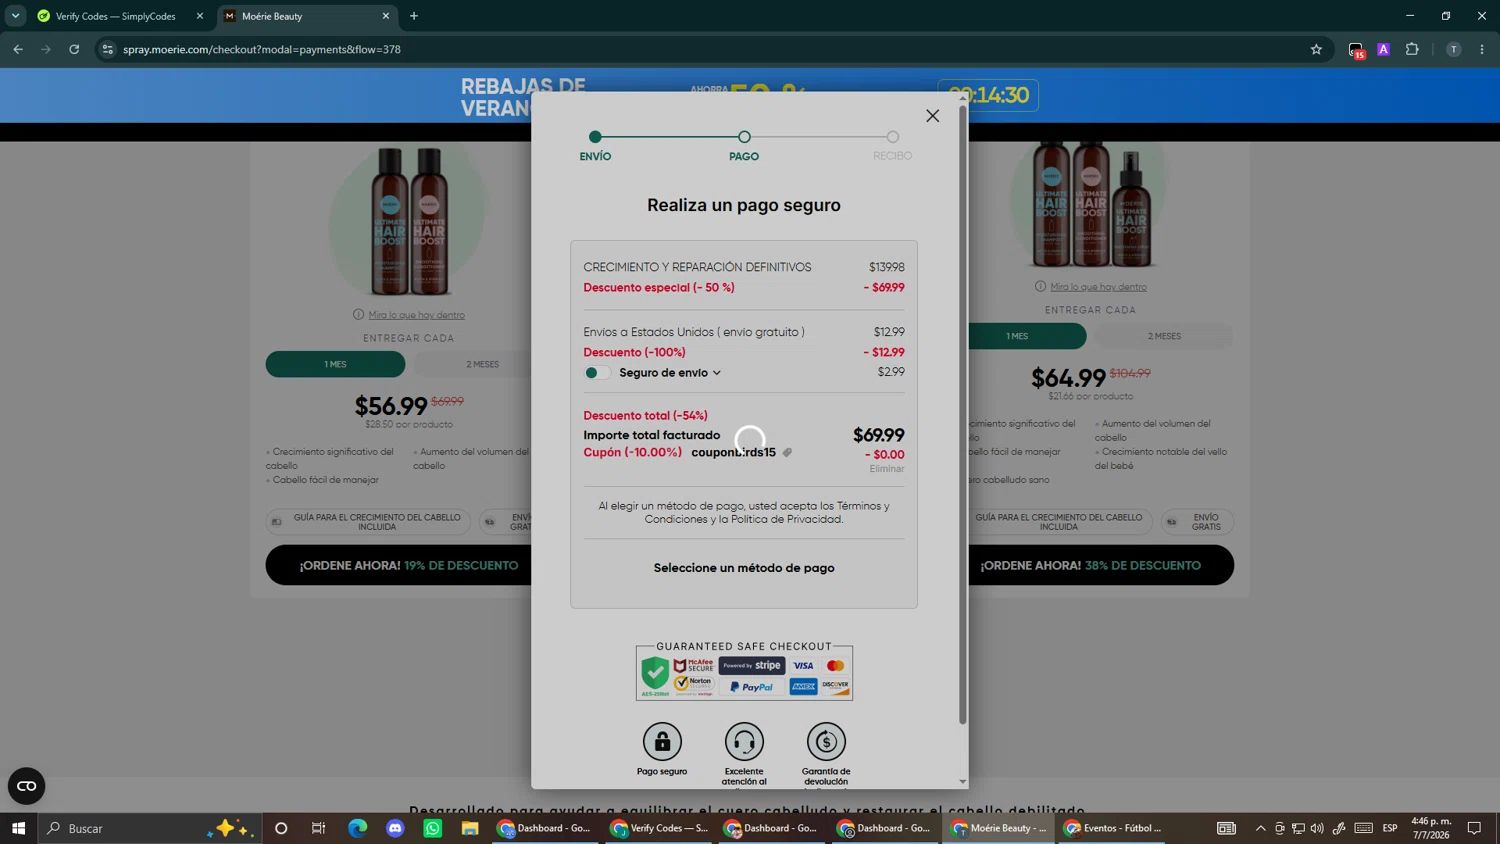
Task: Open the Extensions puzzle icon
Action: [x=1412, y=49]
